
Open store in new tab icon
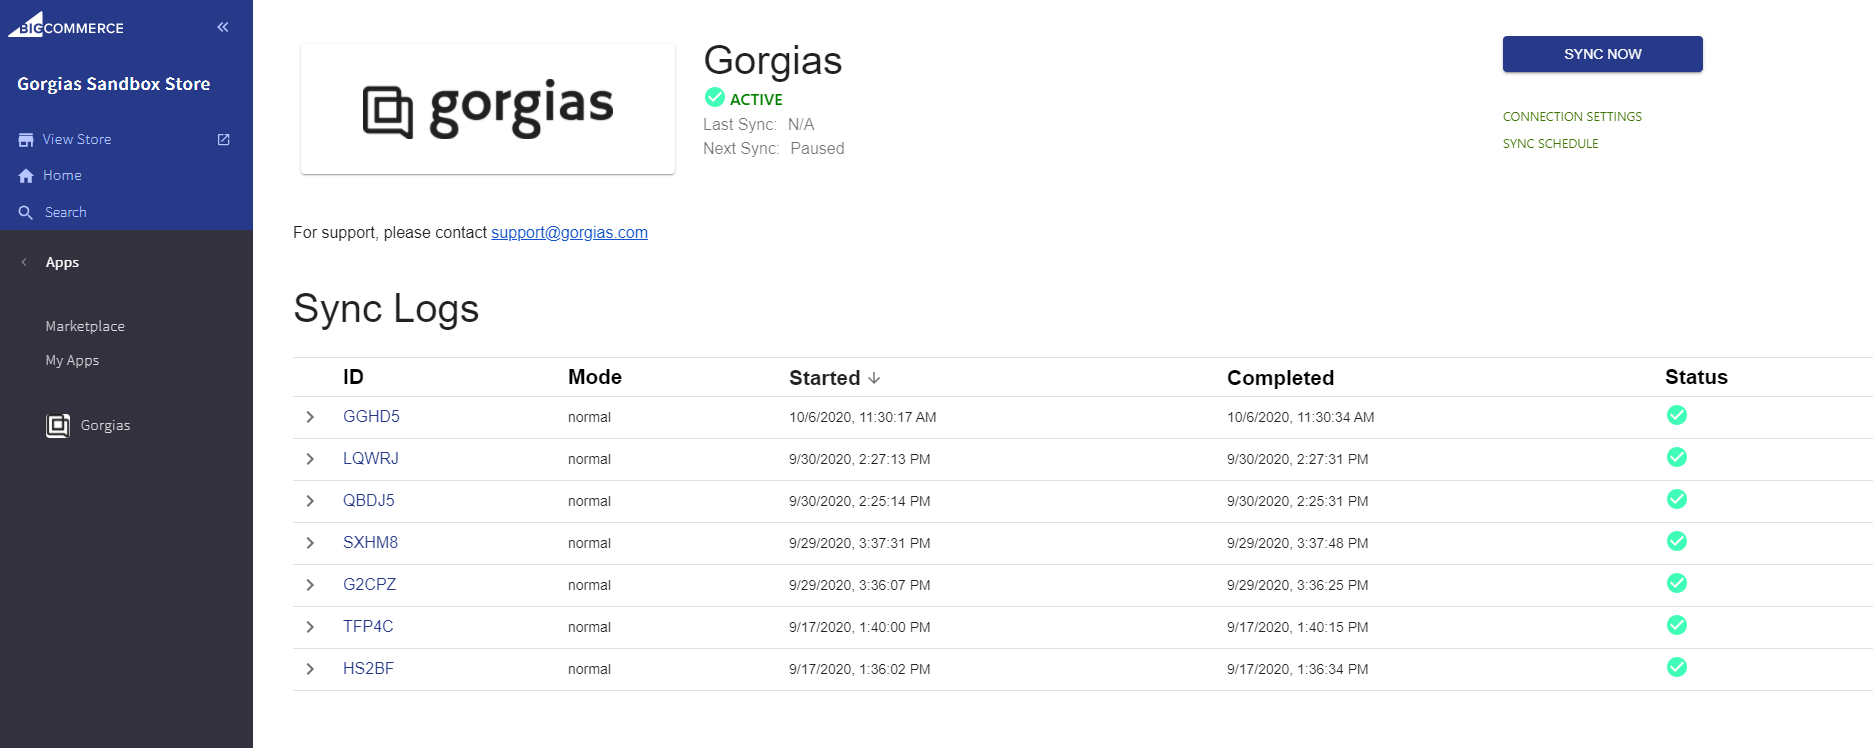[x=224, y=140]
